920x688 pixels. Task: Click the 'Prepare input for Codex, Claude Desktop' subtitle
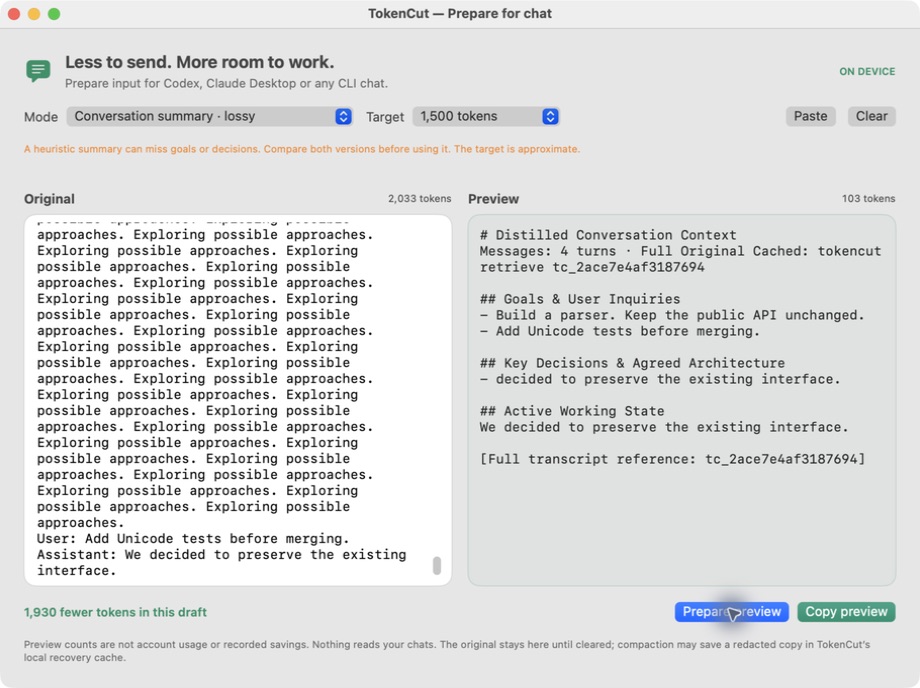click(226, 83)
